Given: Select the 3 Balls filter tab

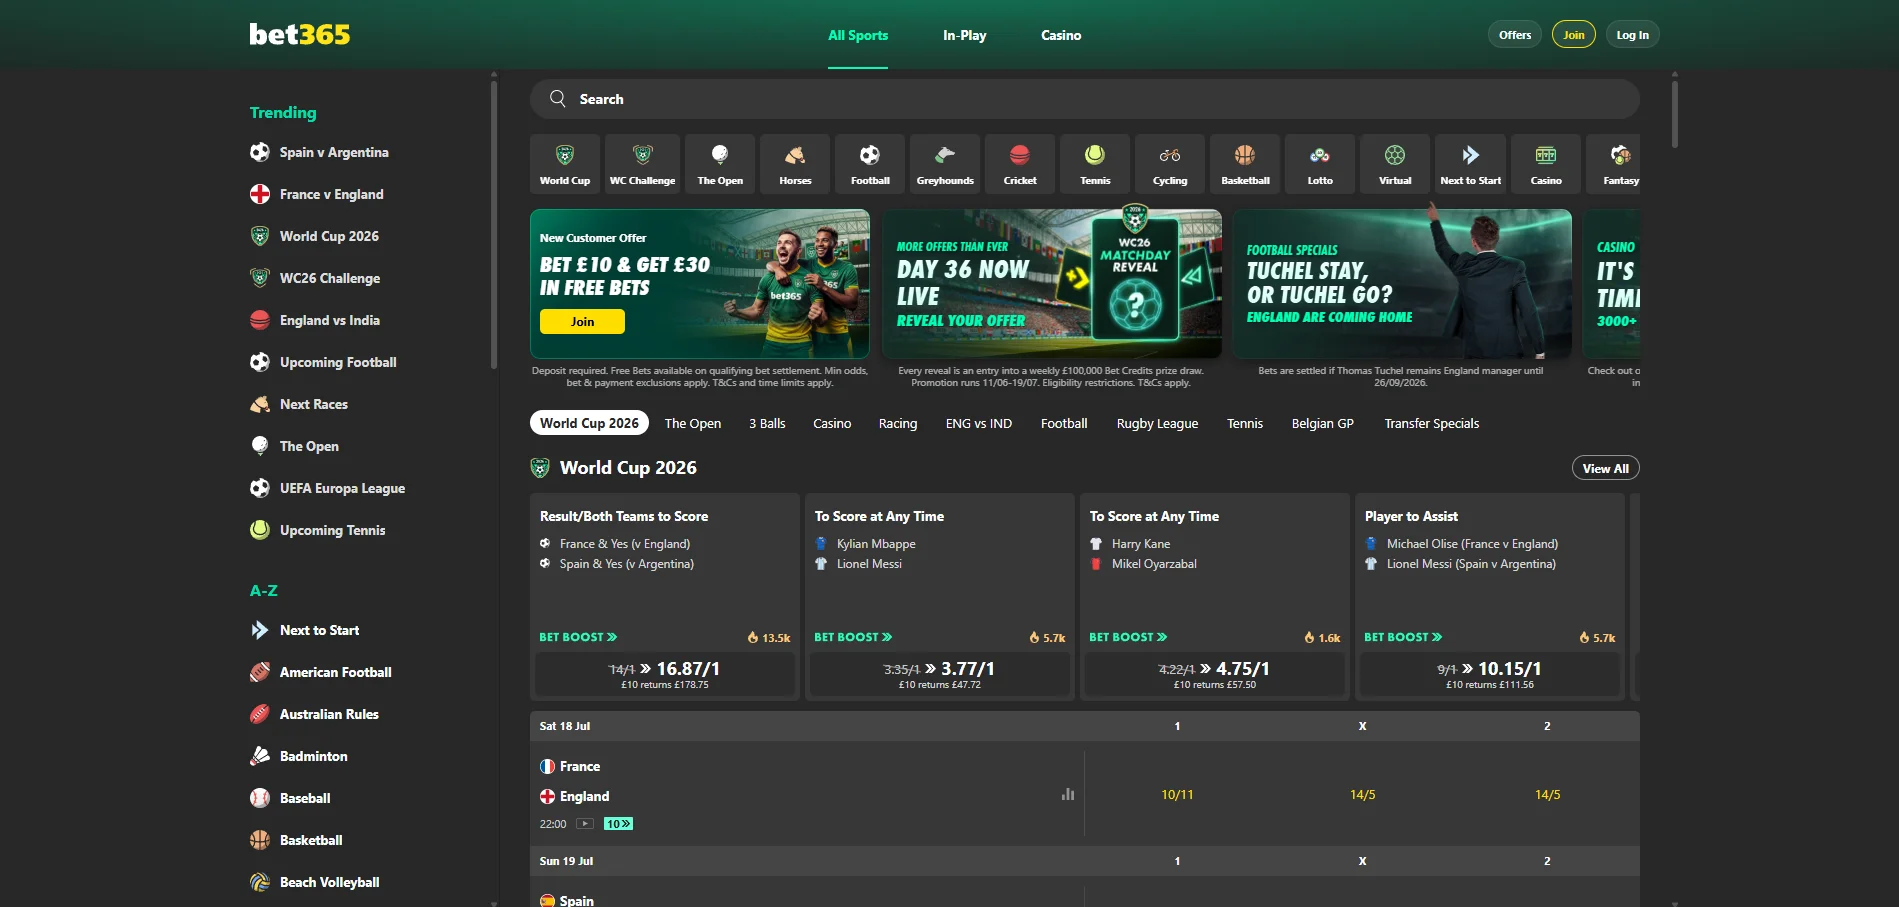Looking at the screenshot, I should 767,423.
